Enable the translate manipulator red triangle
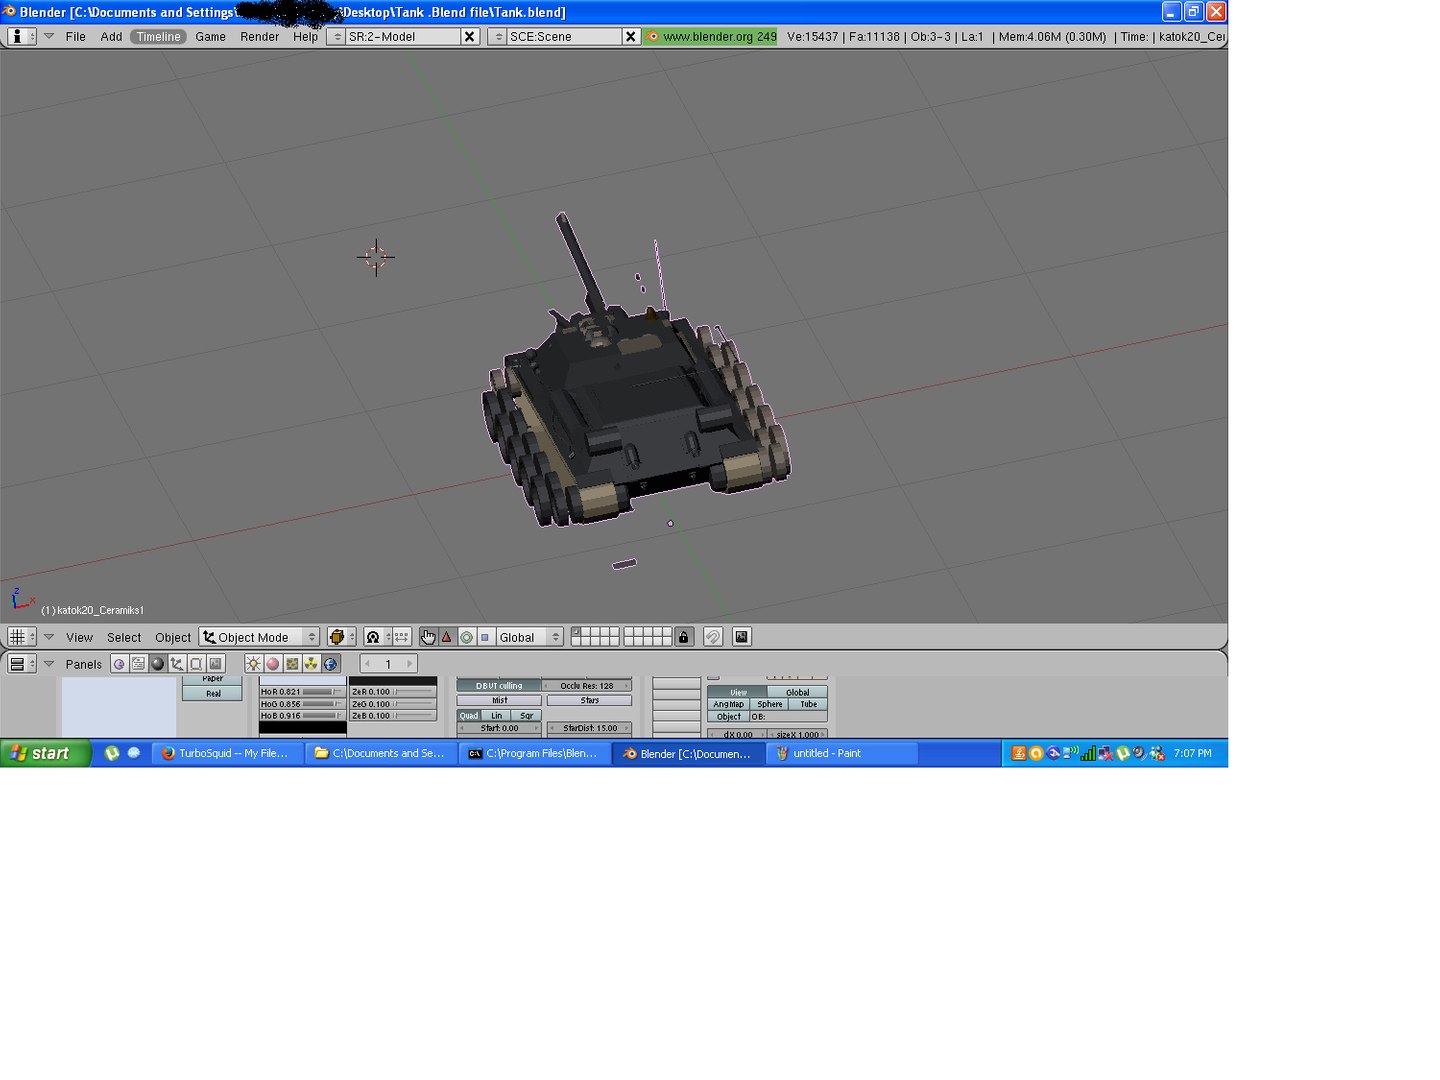The image size is (1440, 1080). click(447, 637)
